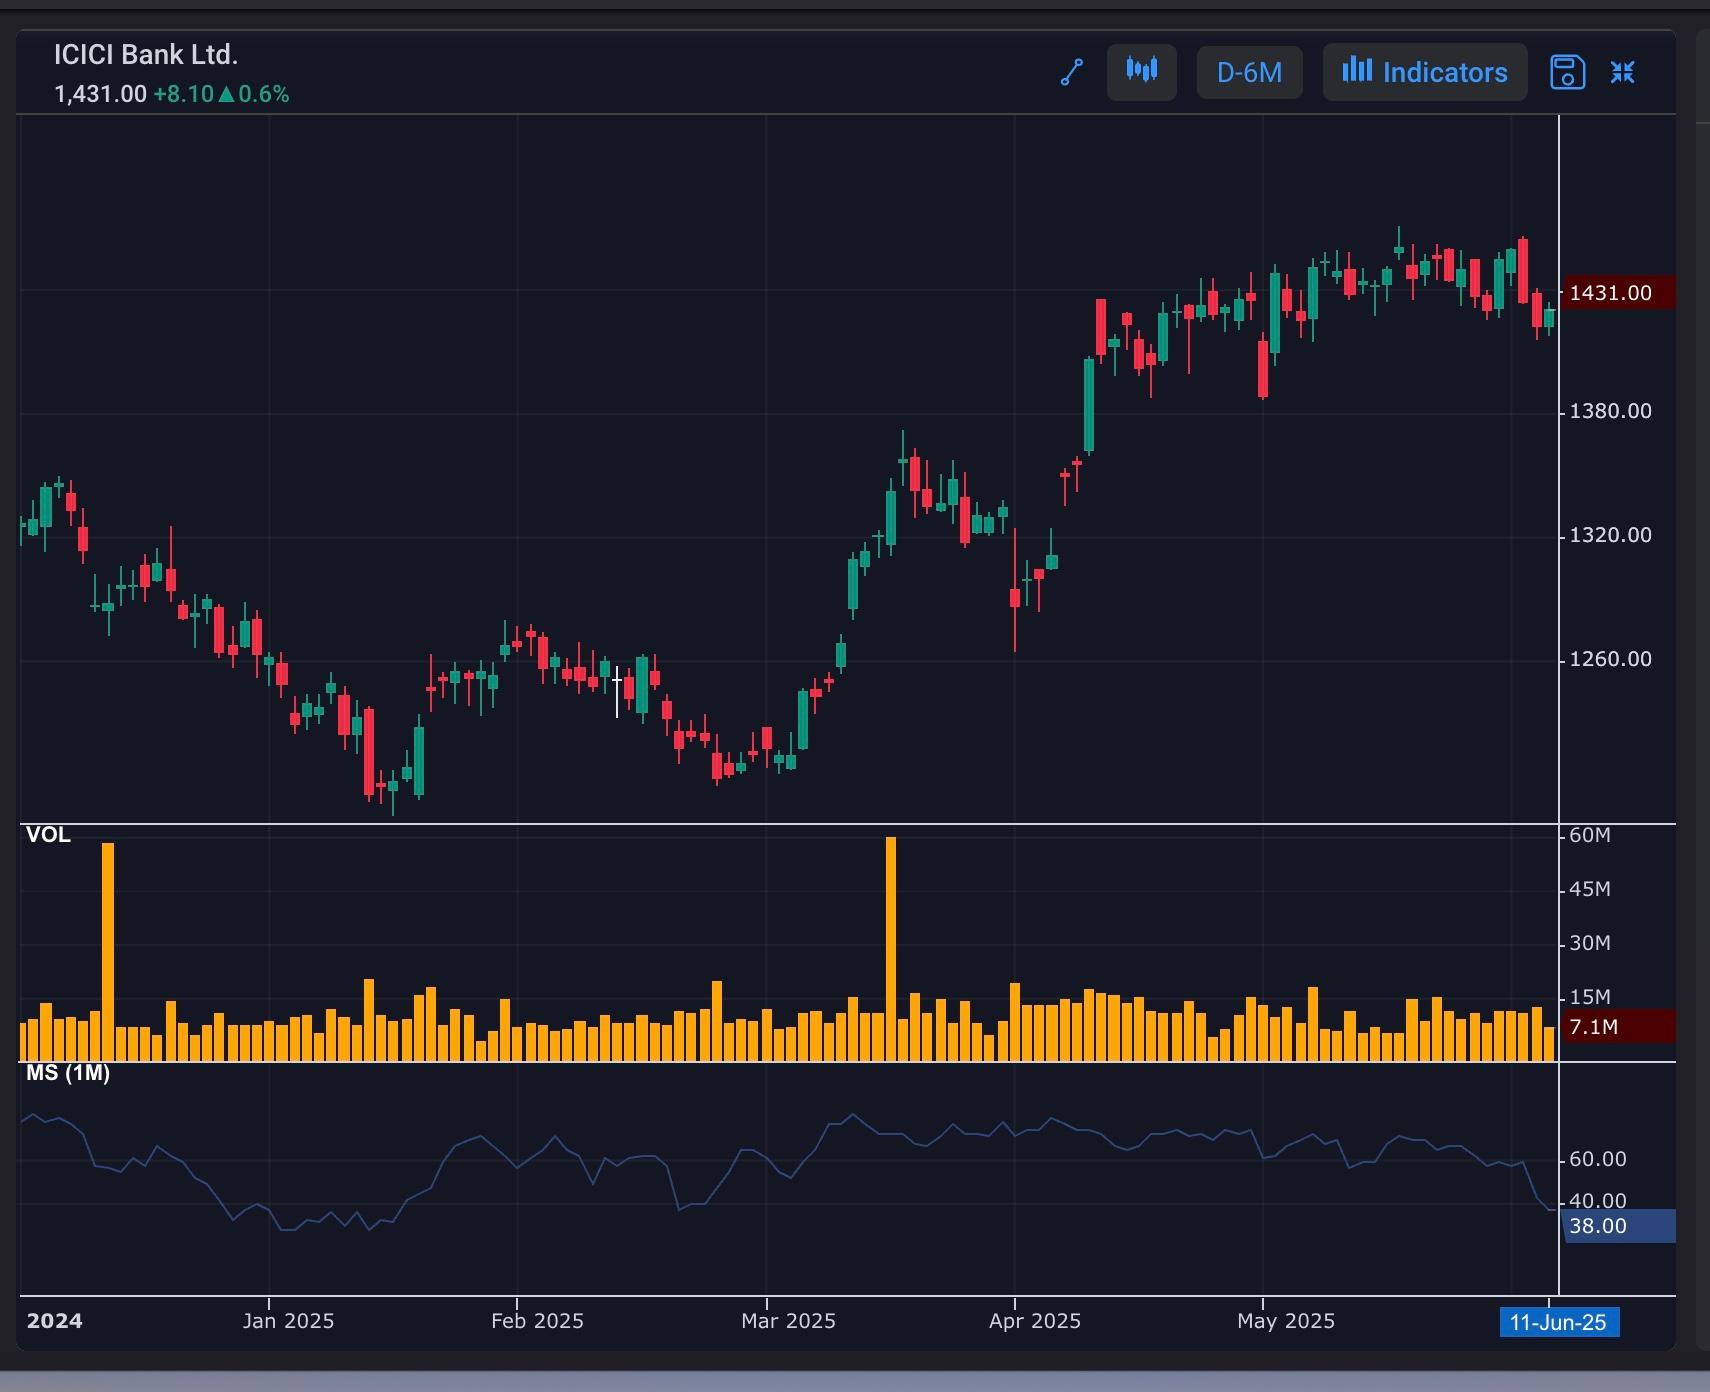Viewport: 1710px width, 1392px height.
Task: Click the Mar 2025 axis label
Action: pyautogui.click(x=788, y=1321)
